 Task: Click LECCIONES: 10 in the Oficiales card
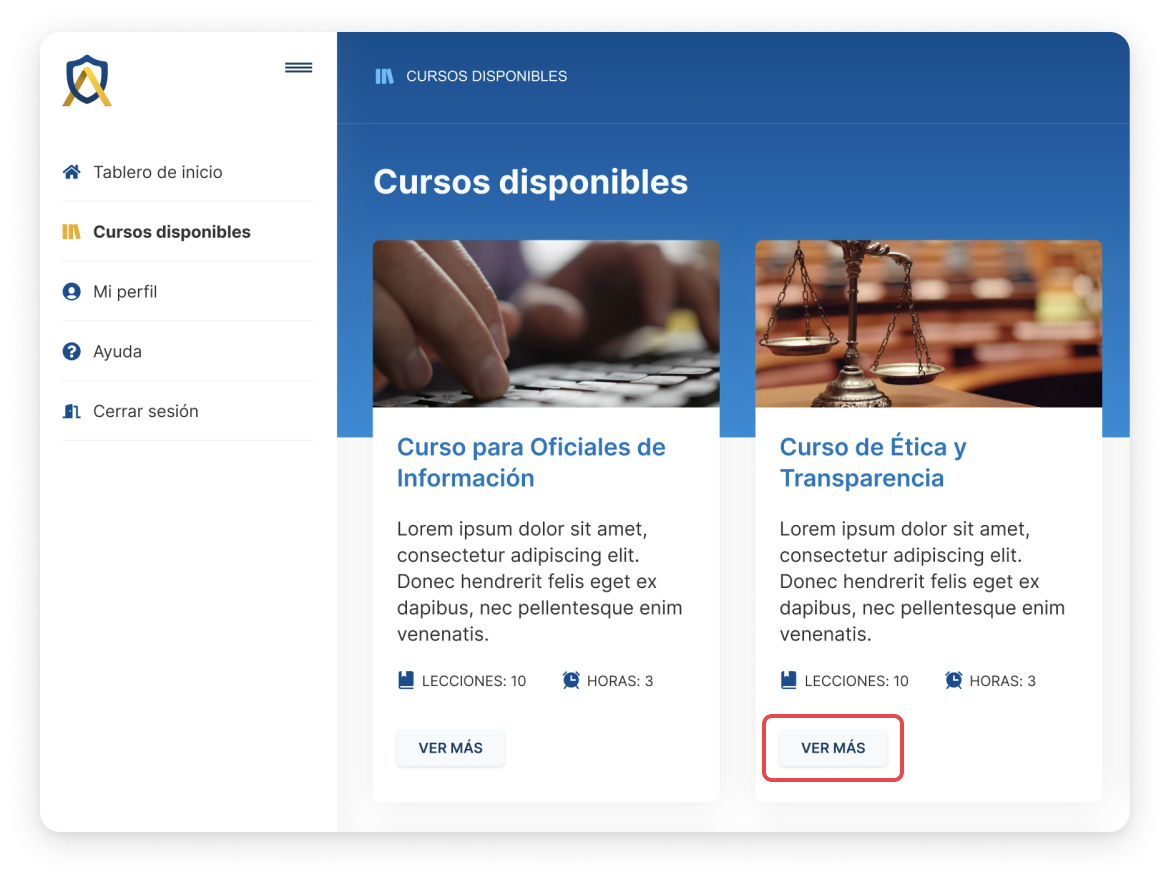pos(474,681)
